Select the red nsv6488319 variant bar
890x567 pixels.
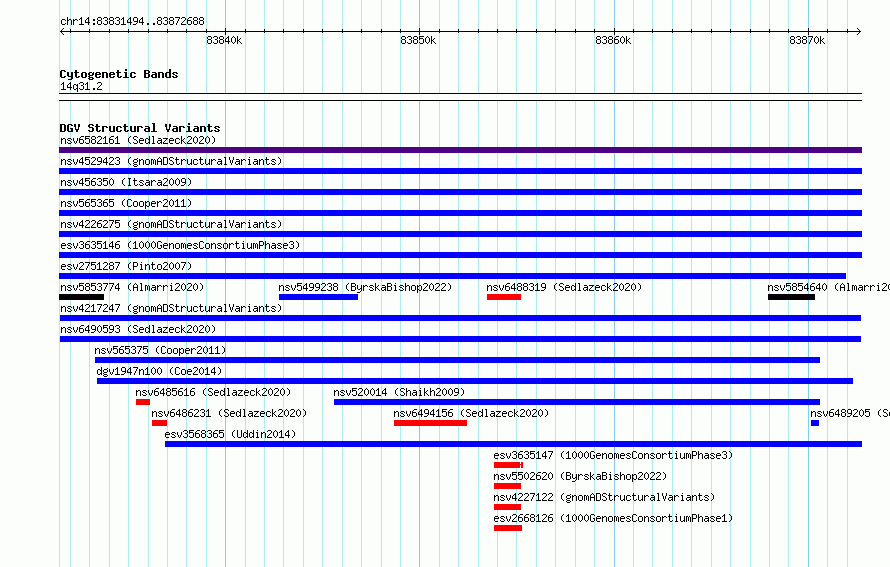point(504,297)
